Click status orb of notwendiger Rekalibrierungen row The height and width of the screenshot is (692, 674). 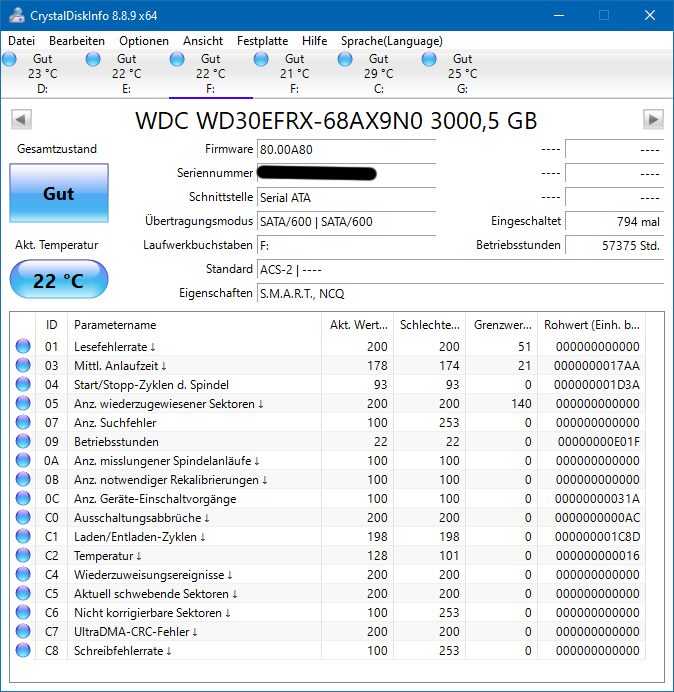click(23, 479)
